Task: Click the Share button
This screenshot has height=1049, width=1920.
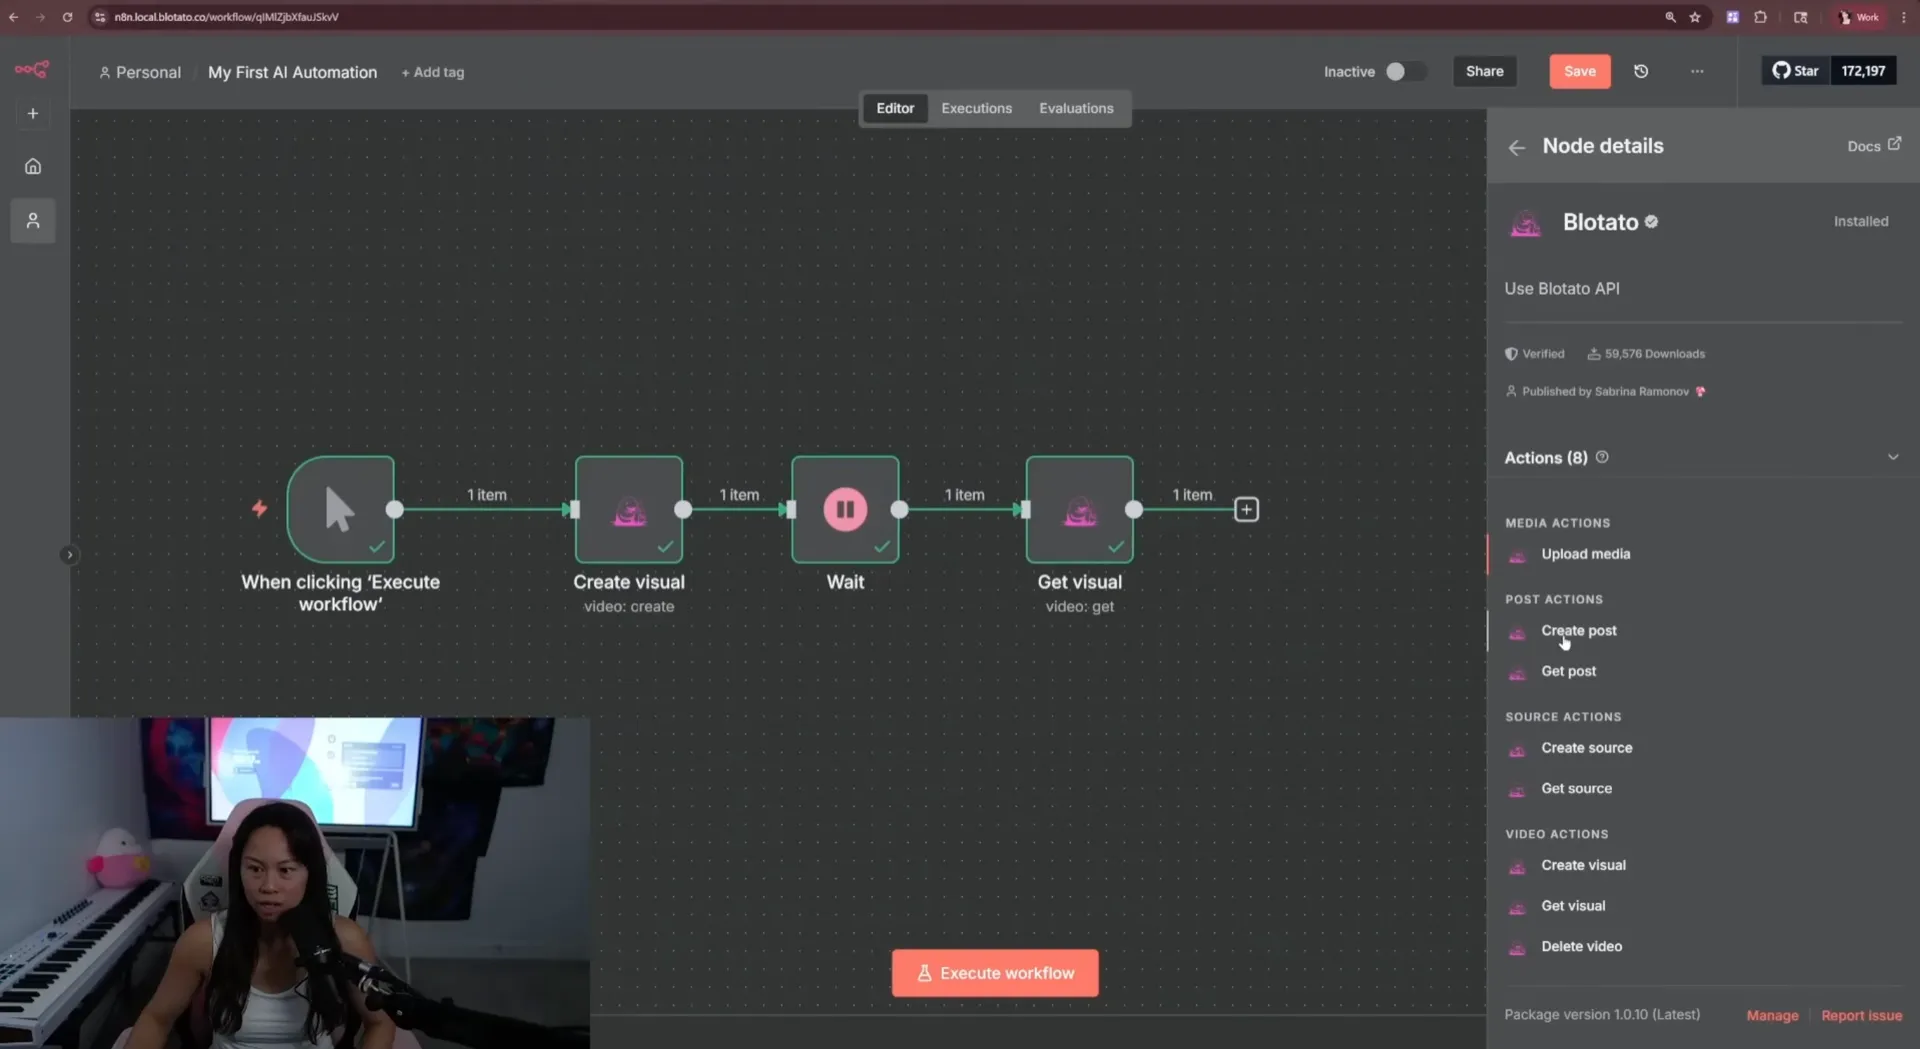Action: [x=1484, y=71]
